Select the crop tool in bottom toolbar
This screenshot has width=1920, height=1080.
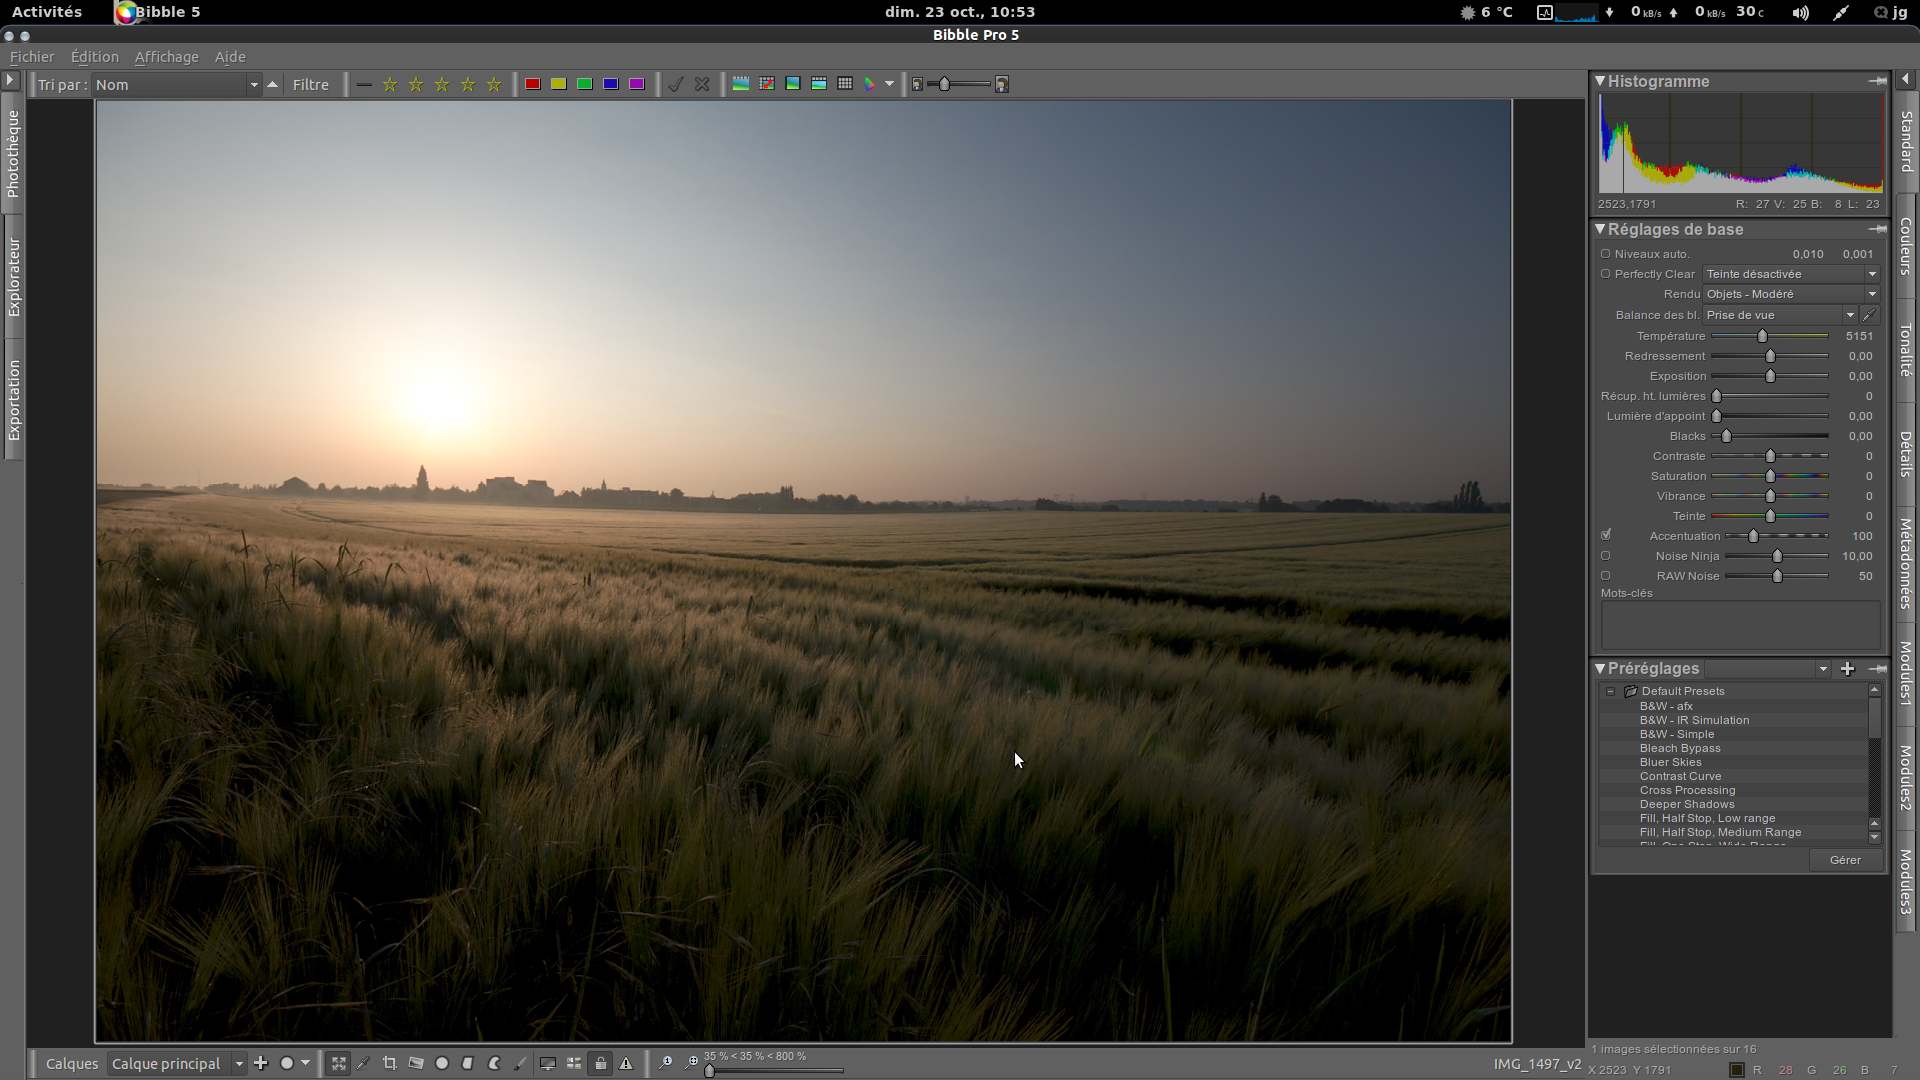click(x=390, y=1063)
